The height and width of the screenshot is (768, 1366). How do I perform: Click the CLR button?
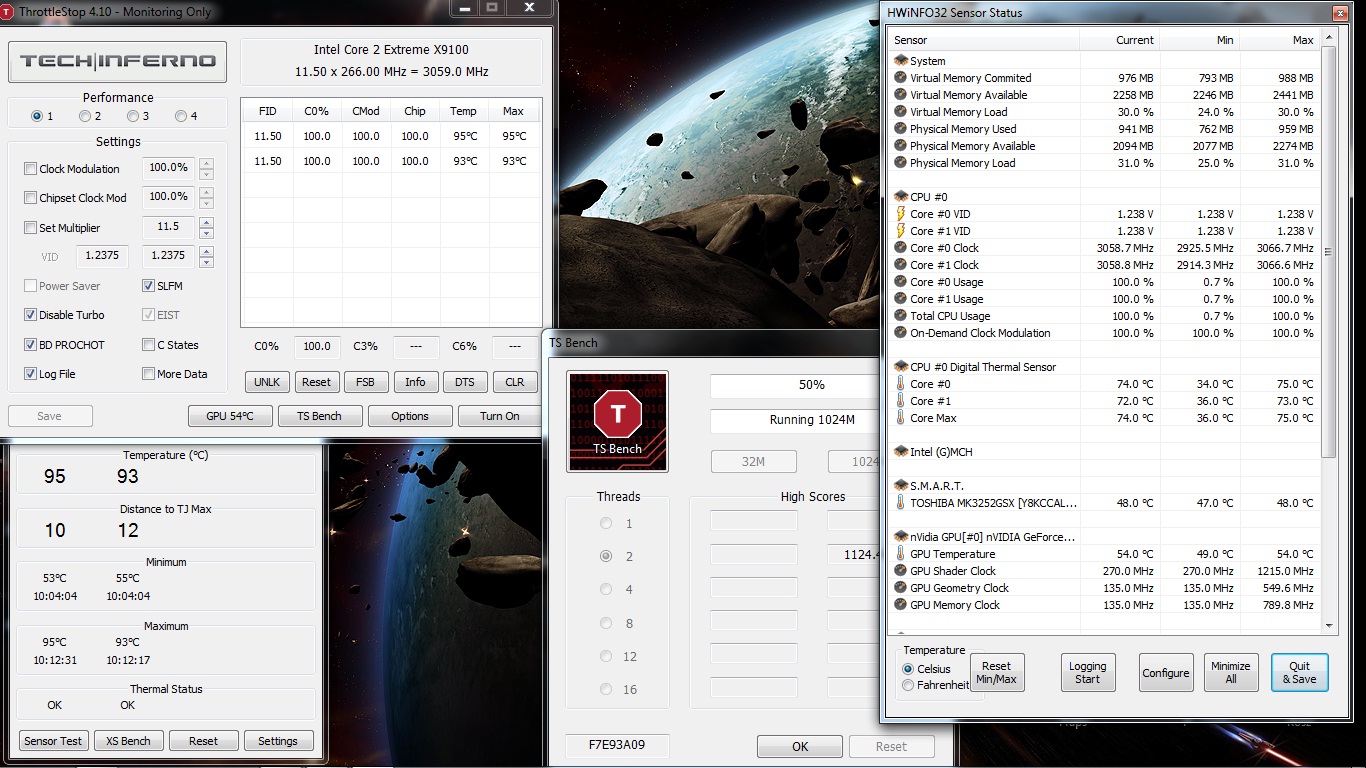514,382
